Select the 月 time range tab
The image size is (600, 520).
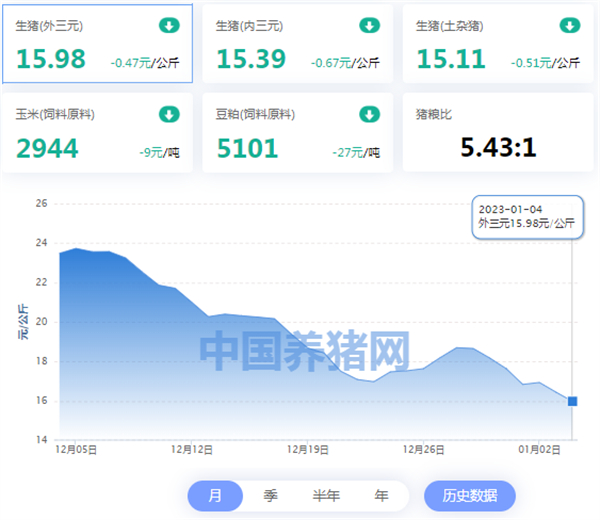(x=215, y=496)
